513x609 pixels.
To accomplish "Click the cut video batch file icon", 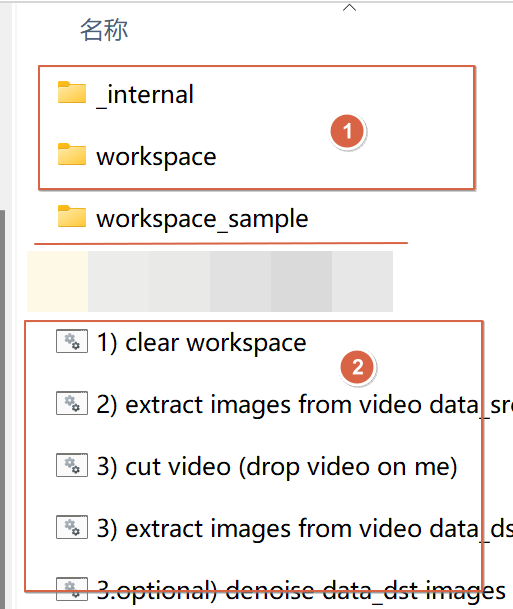I will click(x=72, y=465).
